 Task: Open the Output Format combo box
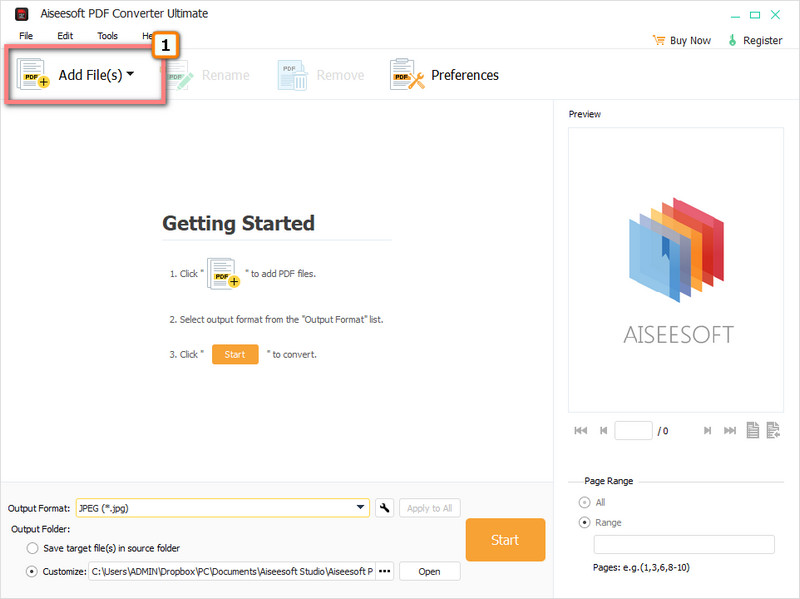pos(222,508)
